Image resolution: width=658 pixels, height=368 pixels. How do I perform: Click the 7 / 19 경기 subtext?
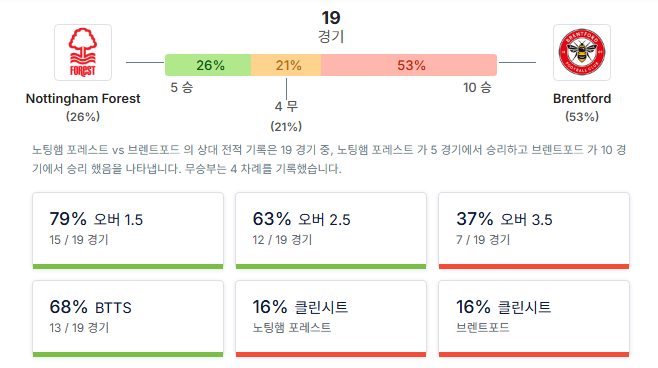pos(483,240)
